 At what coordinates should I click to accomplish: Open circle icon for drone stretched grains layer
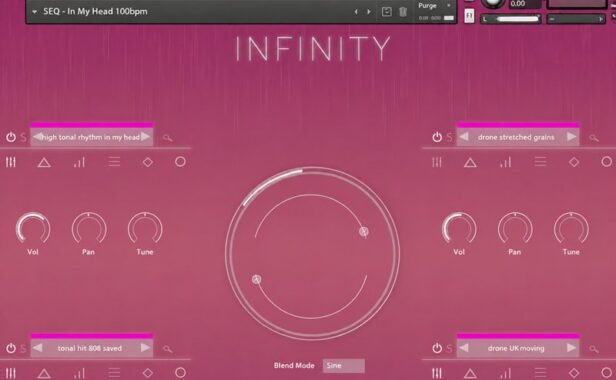[607, 162]
